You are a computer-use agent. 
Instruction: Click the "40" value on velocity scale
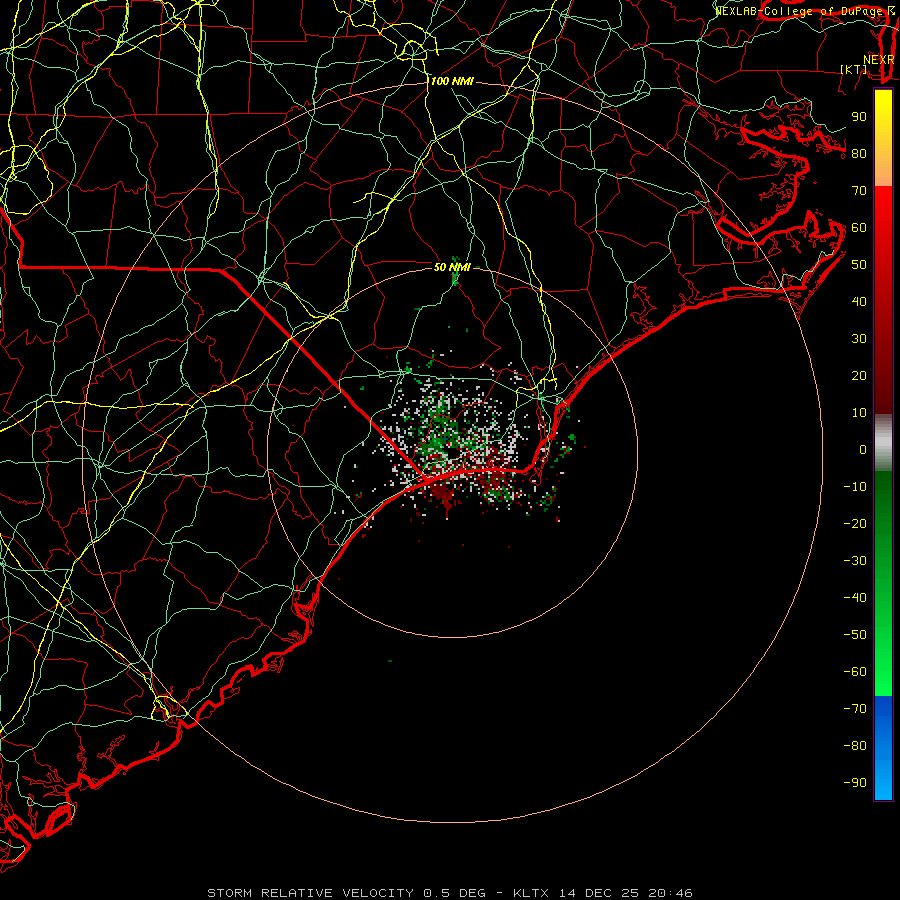(x=859, y=301)
